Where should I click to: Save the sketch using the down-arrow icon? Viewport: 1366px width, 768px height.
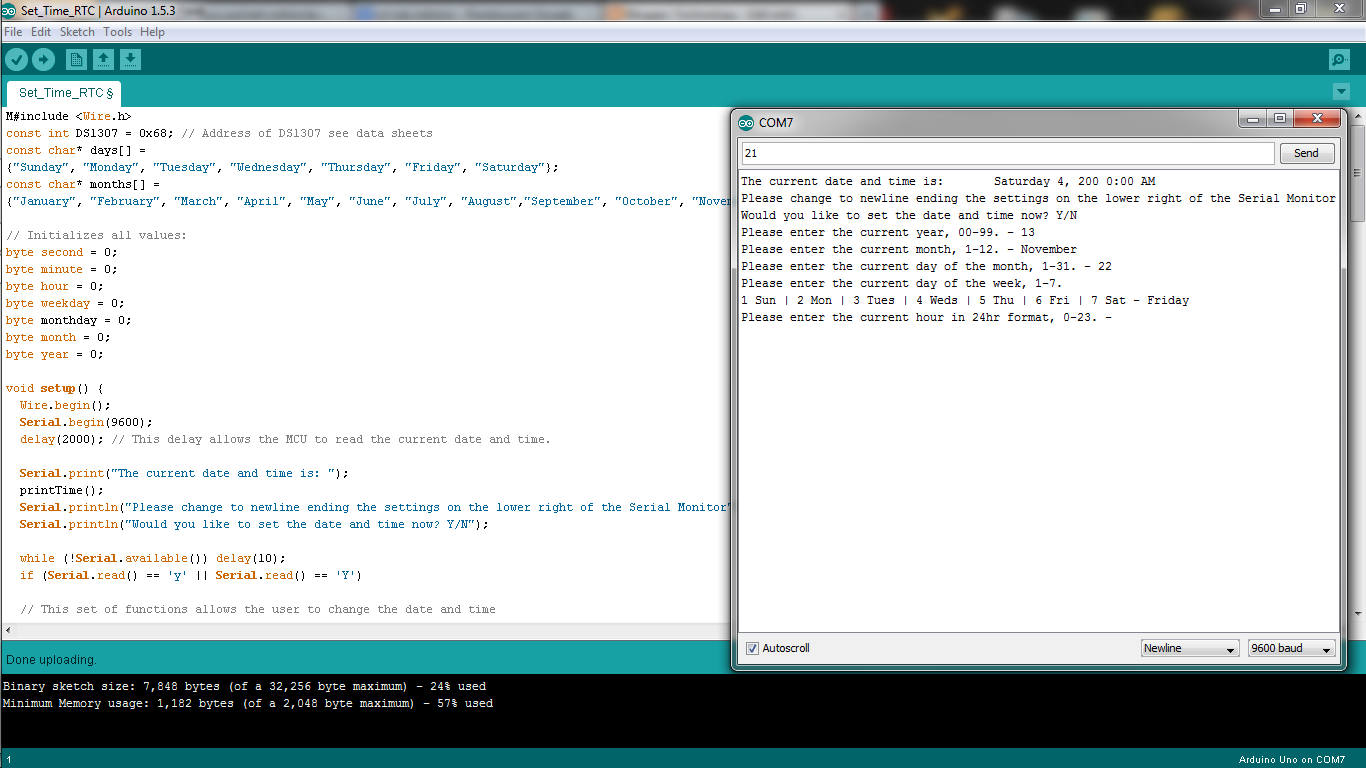130,60
